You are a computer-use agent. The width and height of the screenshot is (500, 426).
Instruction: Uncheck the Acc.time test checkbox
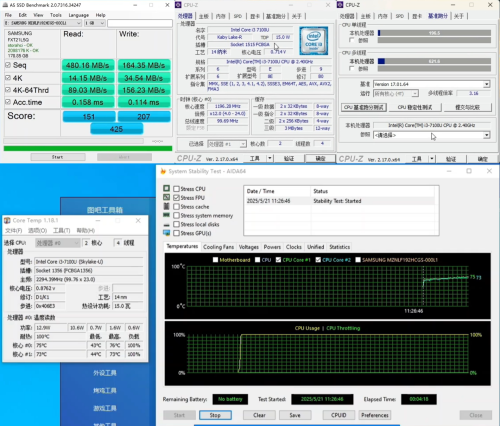tap(8, 102)
